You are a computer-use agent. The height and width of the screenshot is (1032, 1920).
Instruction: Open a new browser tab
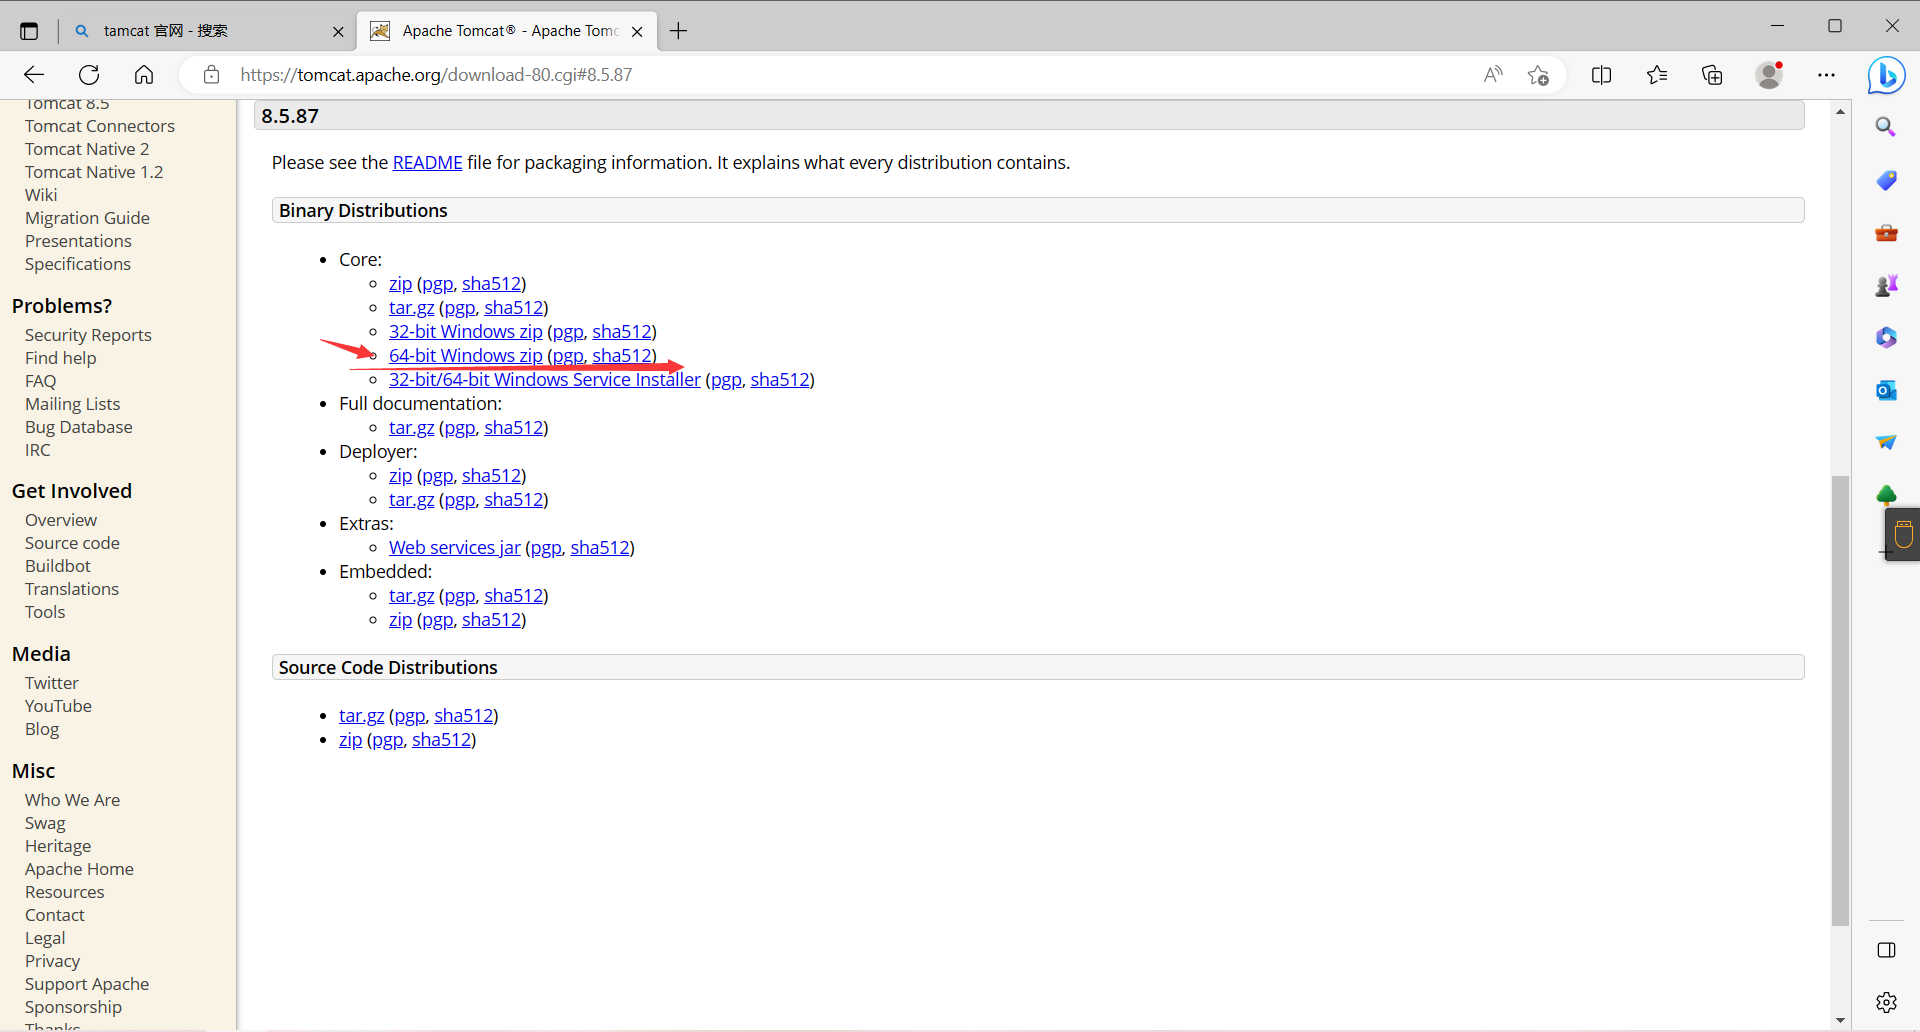(679, 31)
